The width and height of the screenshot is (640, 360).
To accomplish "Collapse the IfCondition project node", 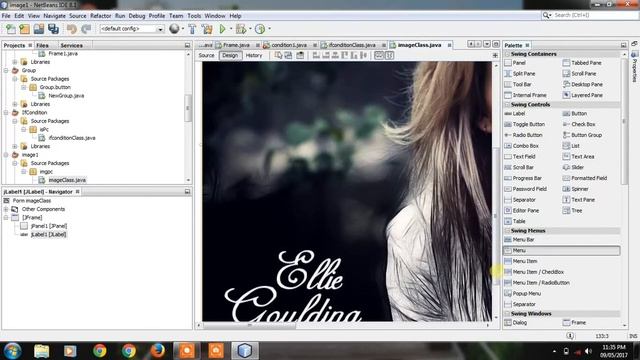I will click(6, 113).
